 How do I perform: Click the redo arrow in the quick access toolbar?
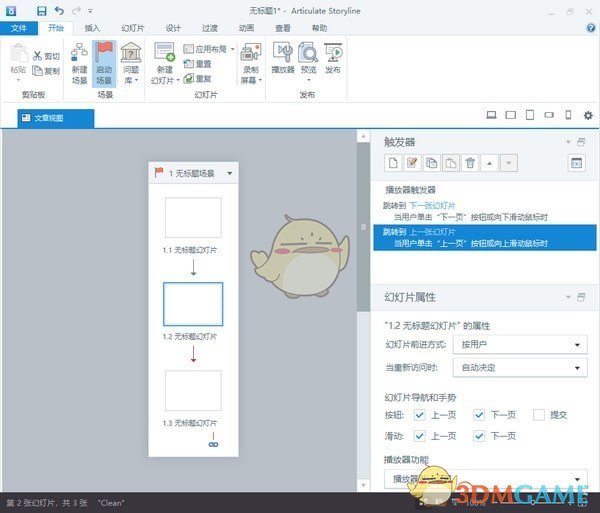[77, 11]
